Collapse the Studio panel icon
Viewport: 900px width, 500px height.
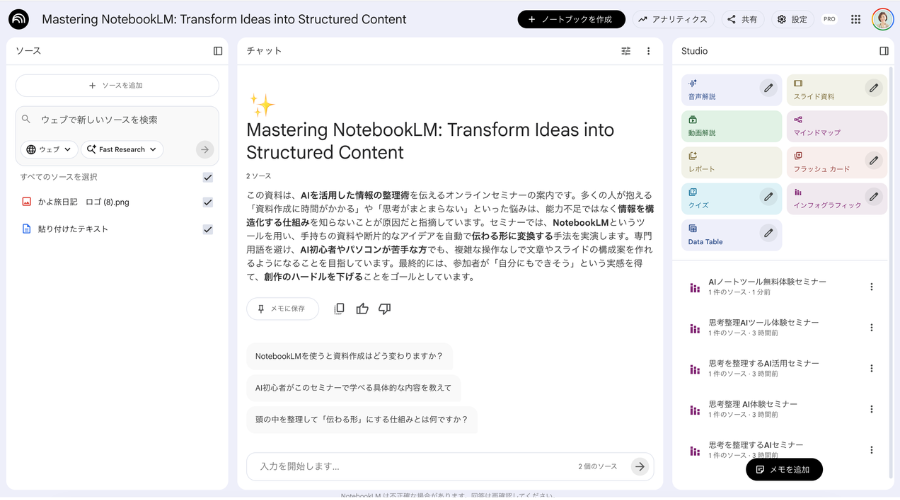pyautogui.click(x=884, y=51)
